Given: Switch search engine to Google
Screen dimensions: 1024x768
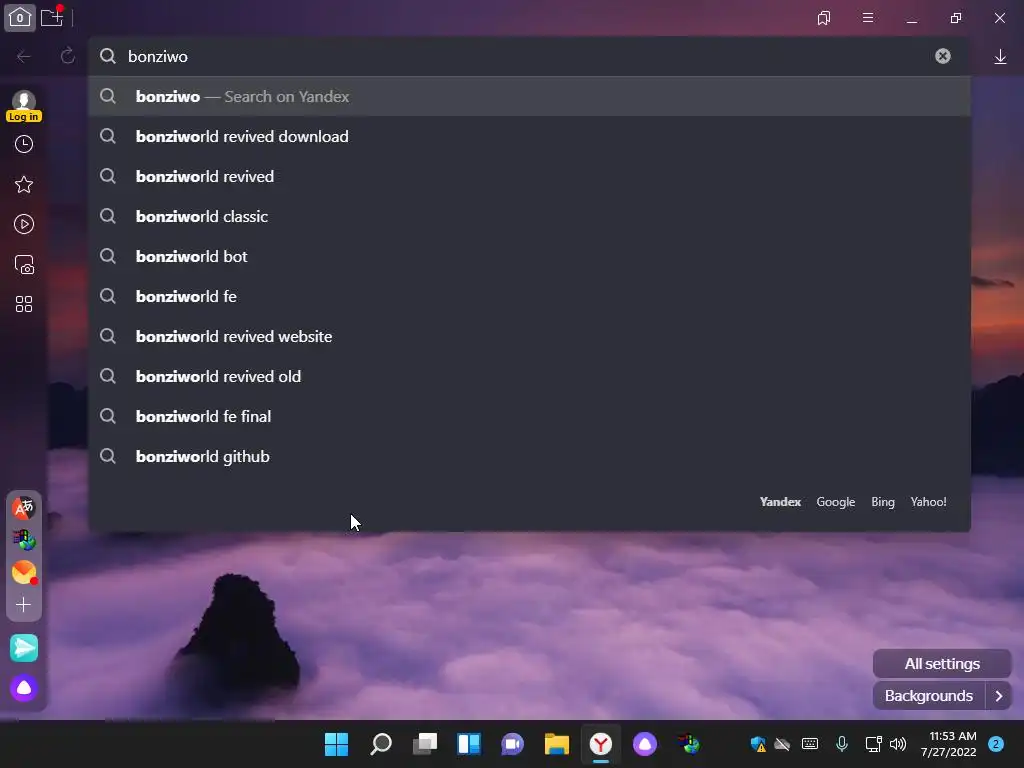Looking at the screenshot, I should pyautogui.click(x=835, y=502).
